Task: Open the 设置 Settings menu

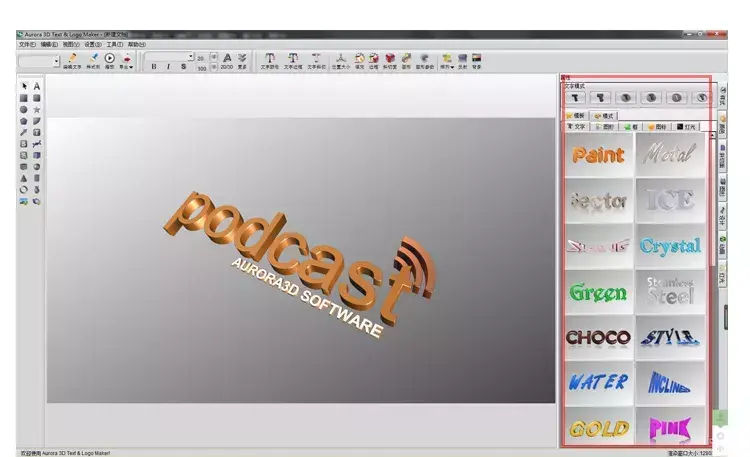Action: point(93,45)
